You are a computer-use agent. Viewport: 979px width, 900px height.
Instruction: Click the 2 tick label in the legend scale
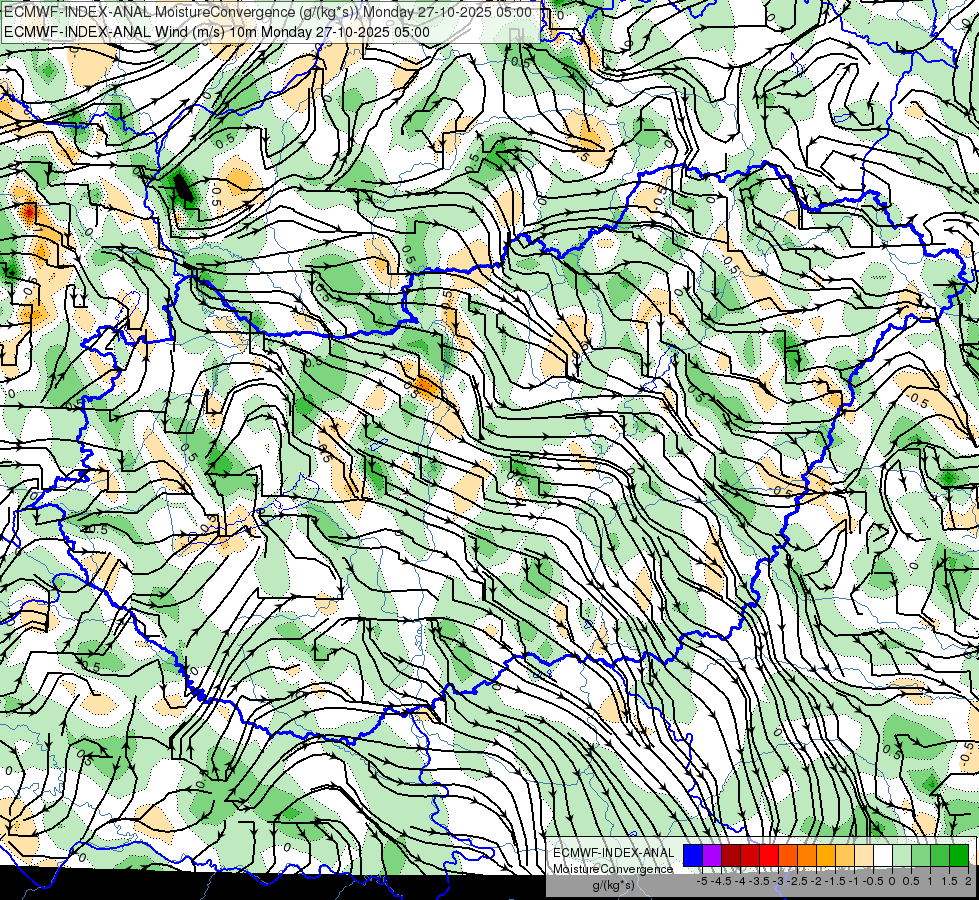click(x=968, y=881)
